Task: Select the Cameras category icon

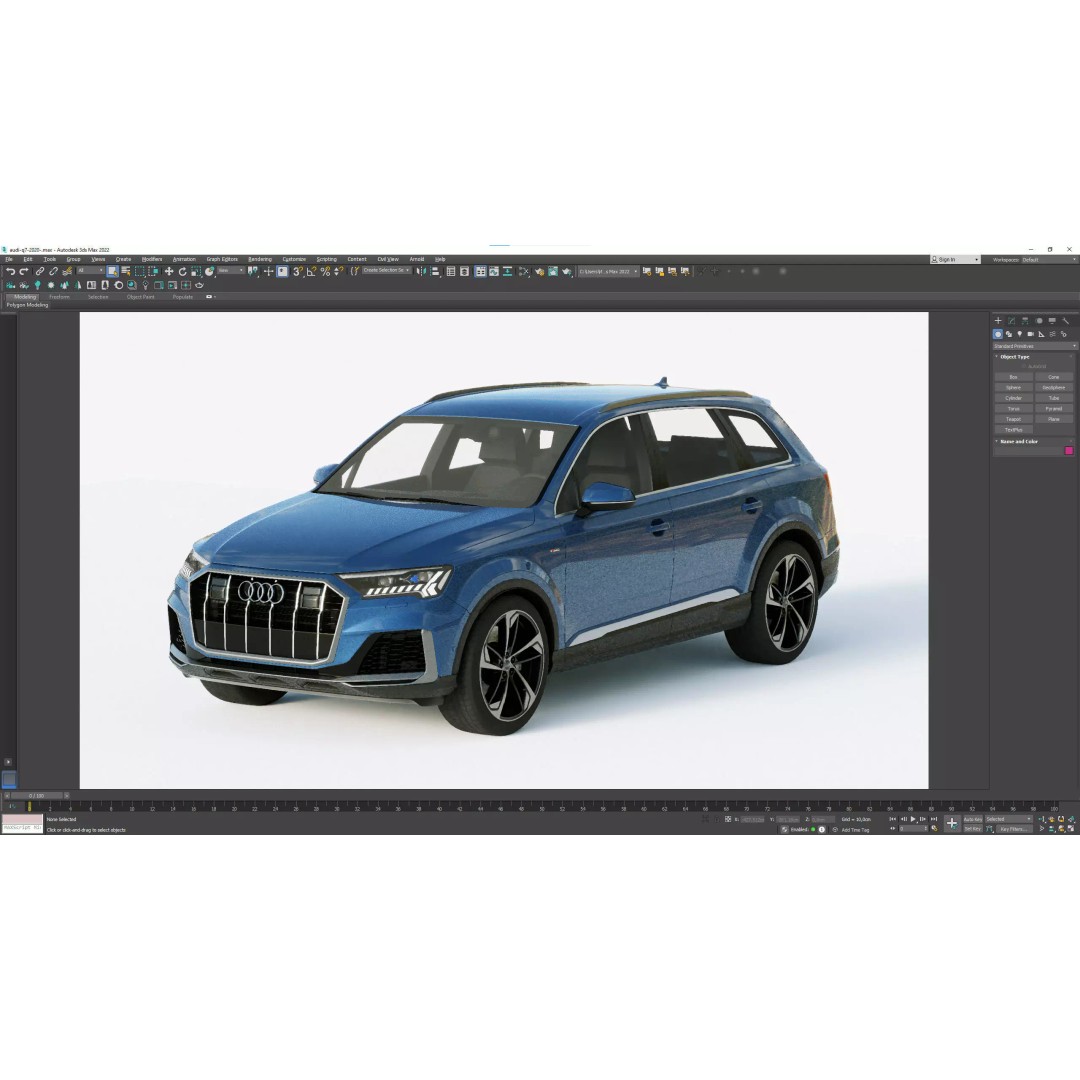Action: [1030, 334]
